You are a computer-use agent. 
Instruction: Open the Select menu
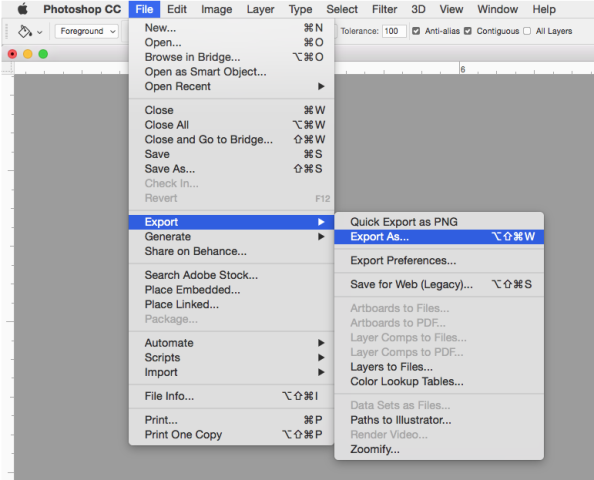(x=342, y=9)
